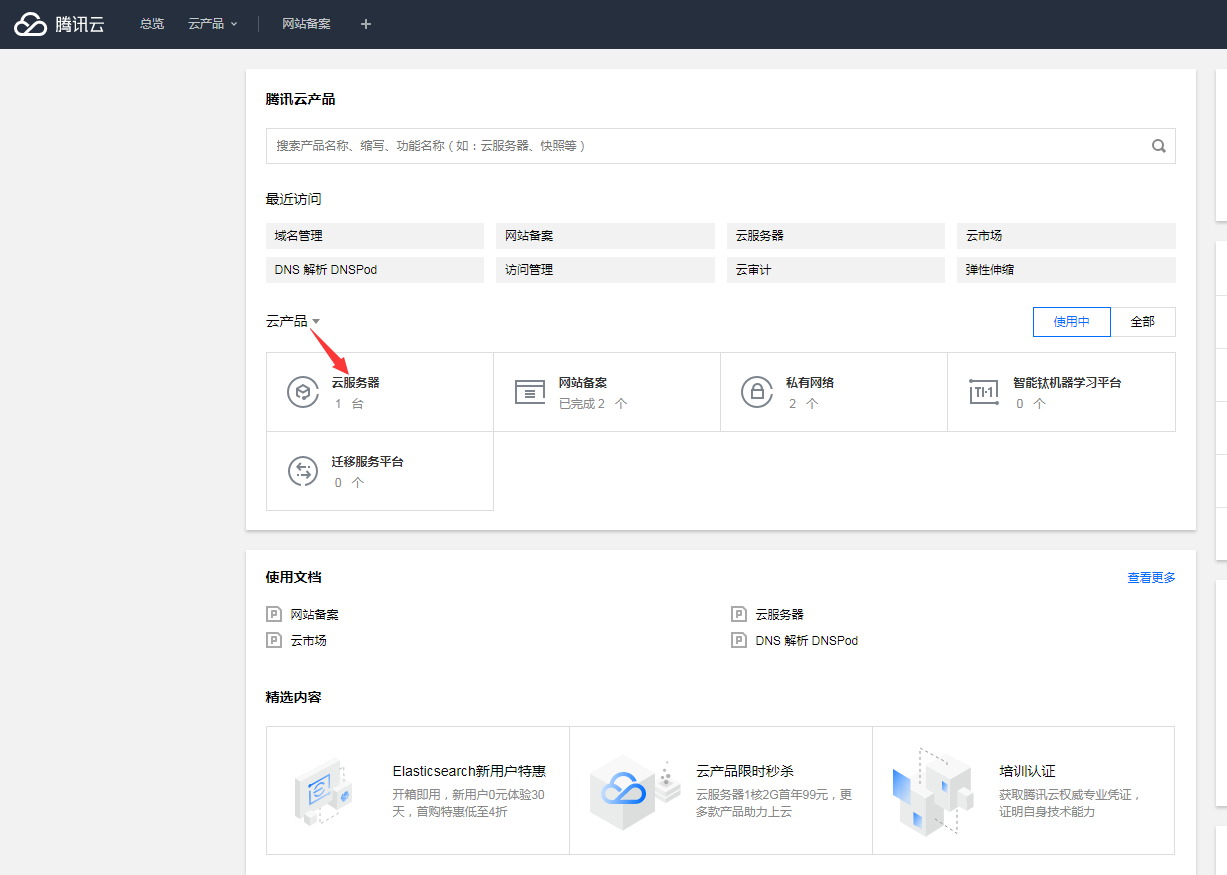Viewport: 1227px width, 875px height.
Task: Open recent visit 访问管理
Action: click(605, 270)
